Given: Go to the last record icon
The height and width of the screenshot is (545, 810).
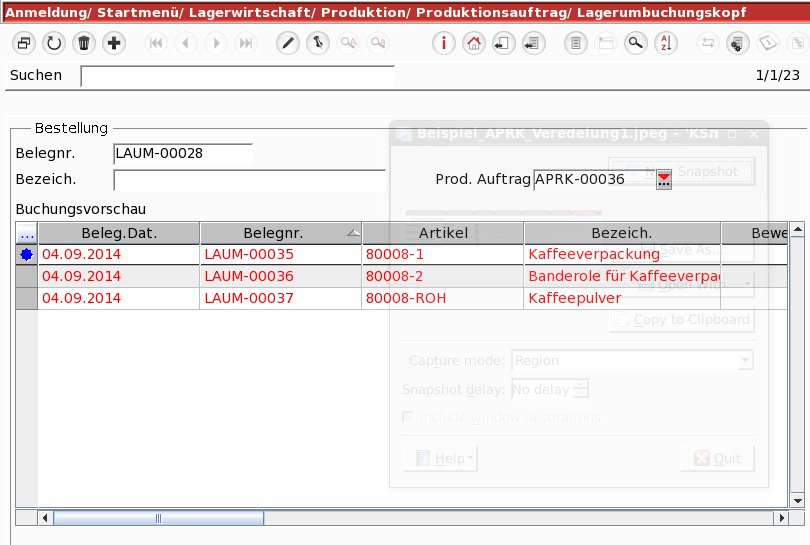Looking at the screenshot, I should 246,43.
